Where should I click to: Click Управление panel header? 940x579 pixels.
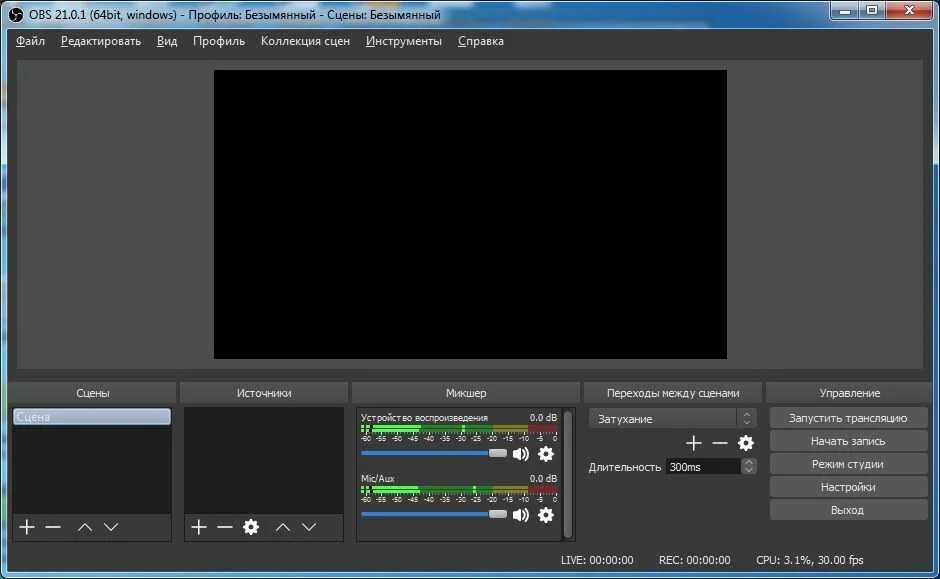click(849, 393)
